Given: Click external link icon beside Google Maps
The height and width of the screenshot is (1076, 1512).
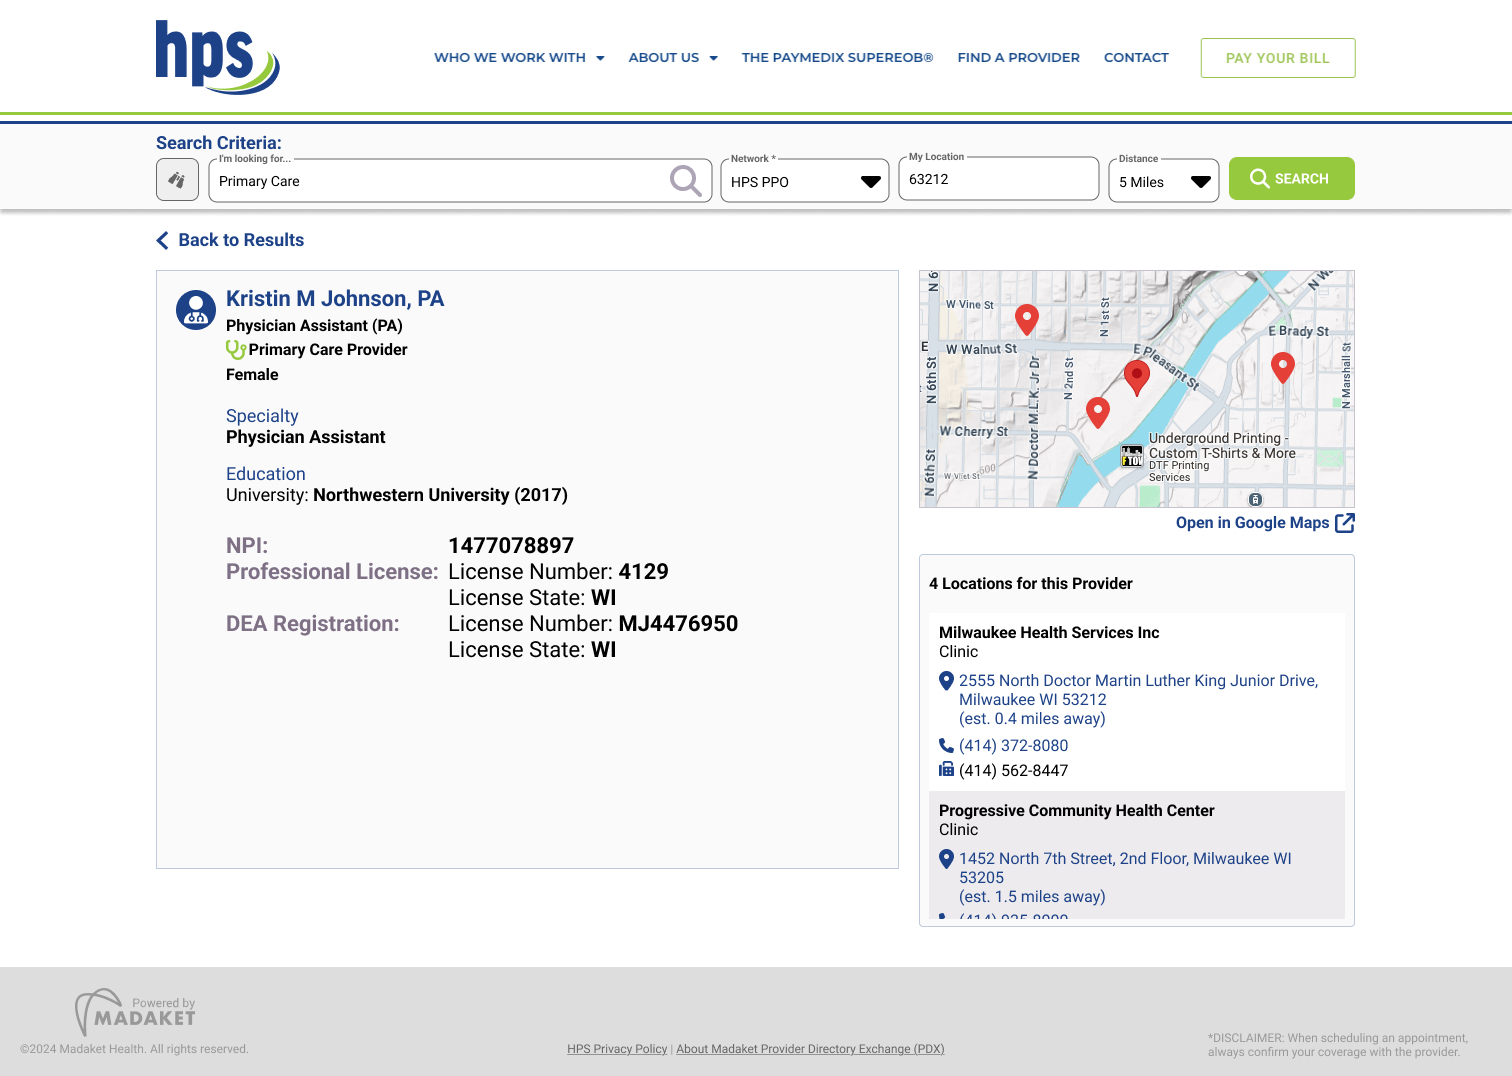Looking at the screenshot, I should point(1345,523).
